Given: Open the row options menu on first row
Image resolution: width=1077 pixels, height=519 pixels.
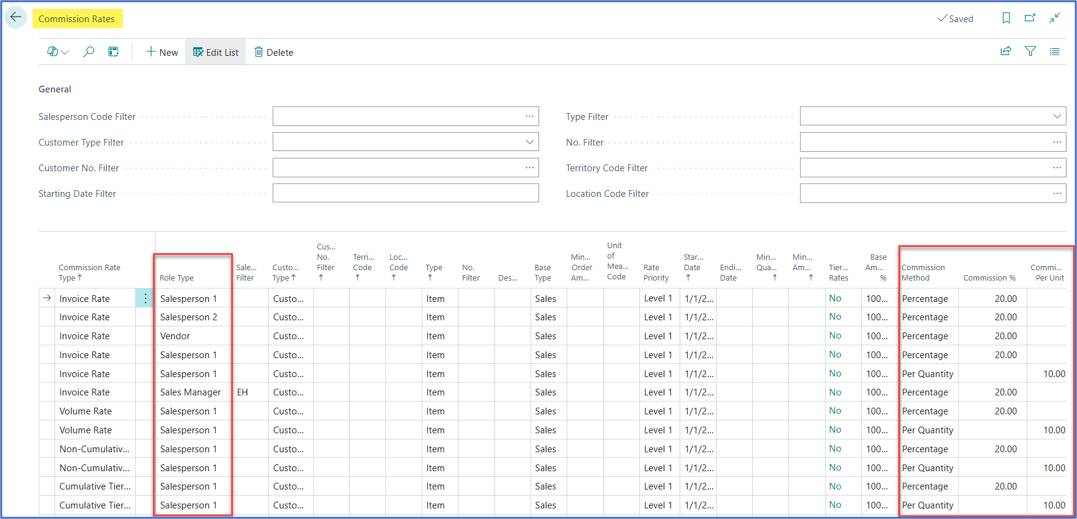Looking at the screenshot, I should click(145, 299).
